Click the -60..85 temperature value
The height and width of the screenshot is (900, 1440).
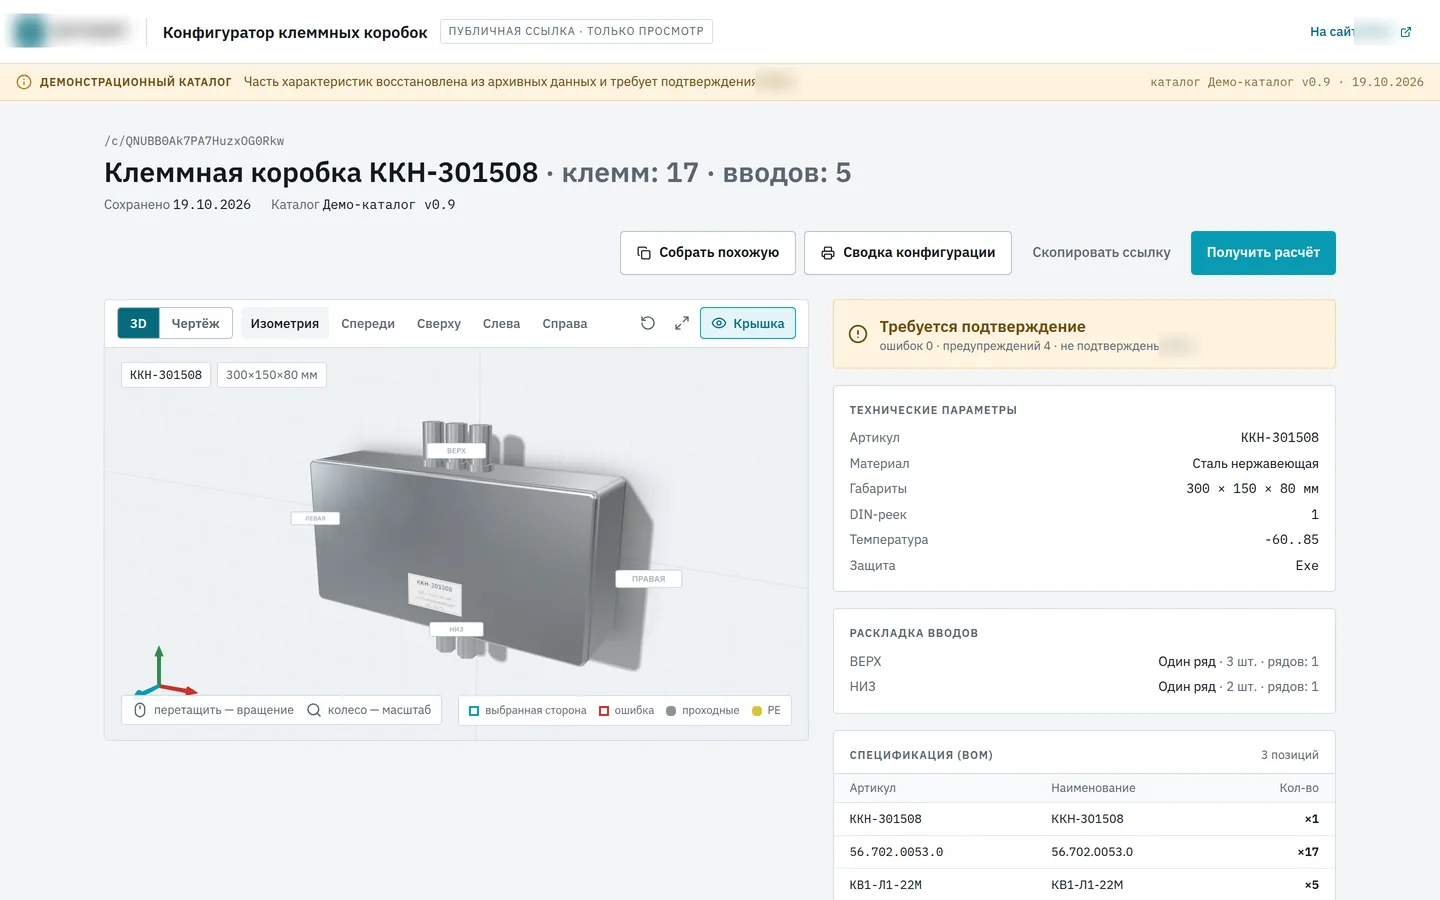click(1292, 540)
